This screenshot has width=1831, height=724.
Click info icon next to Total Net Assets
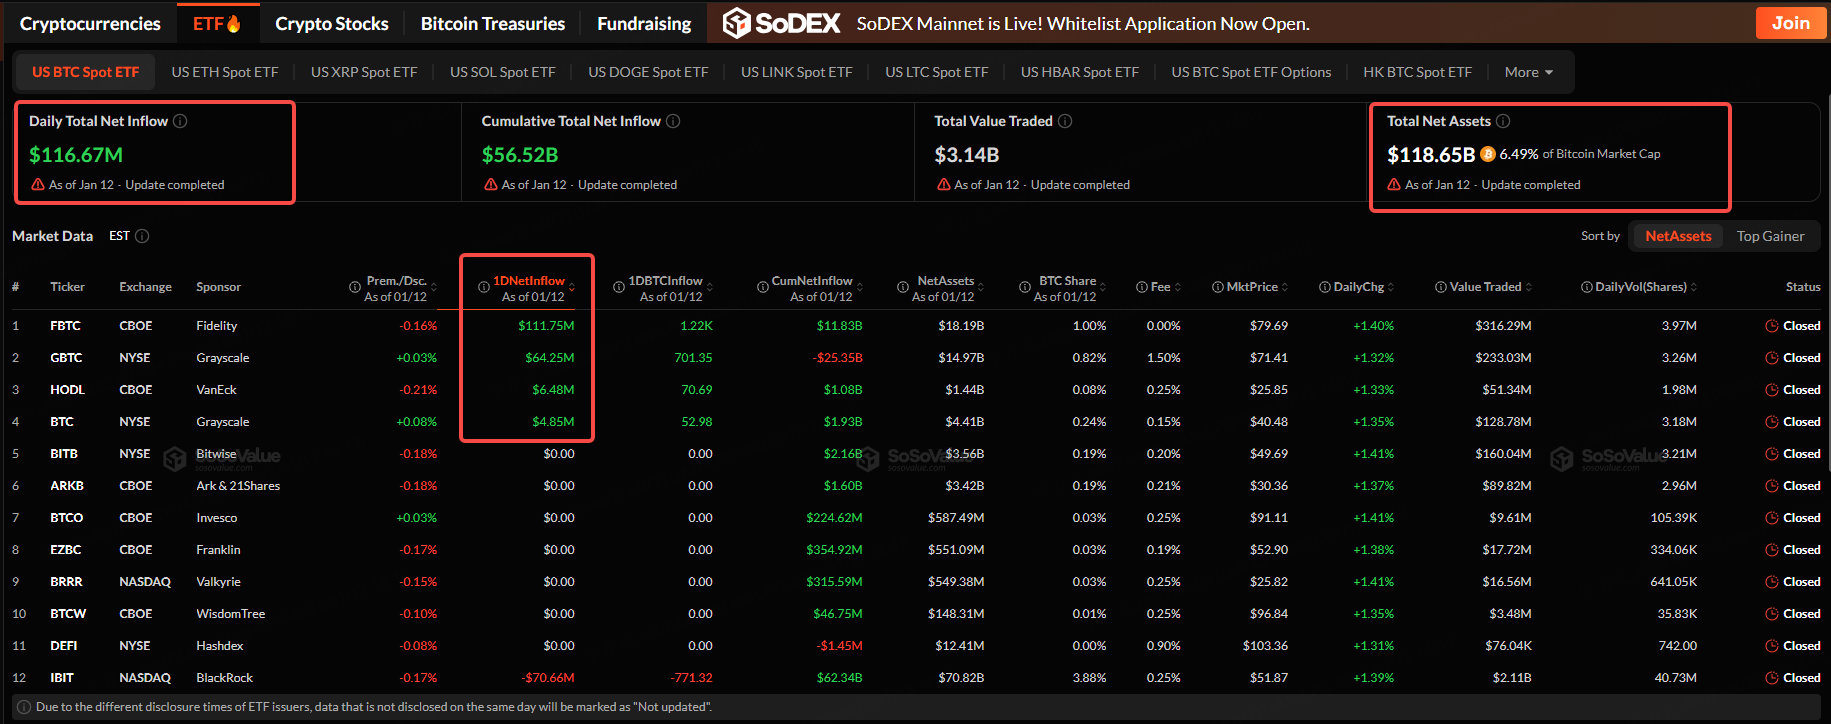click(x=1503, y=121)
